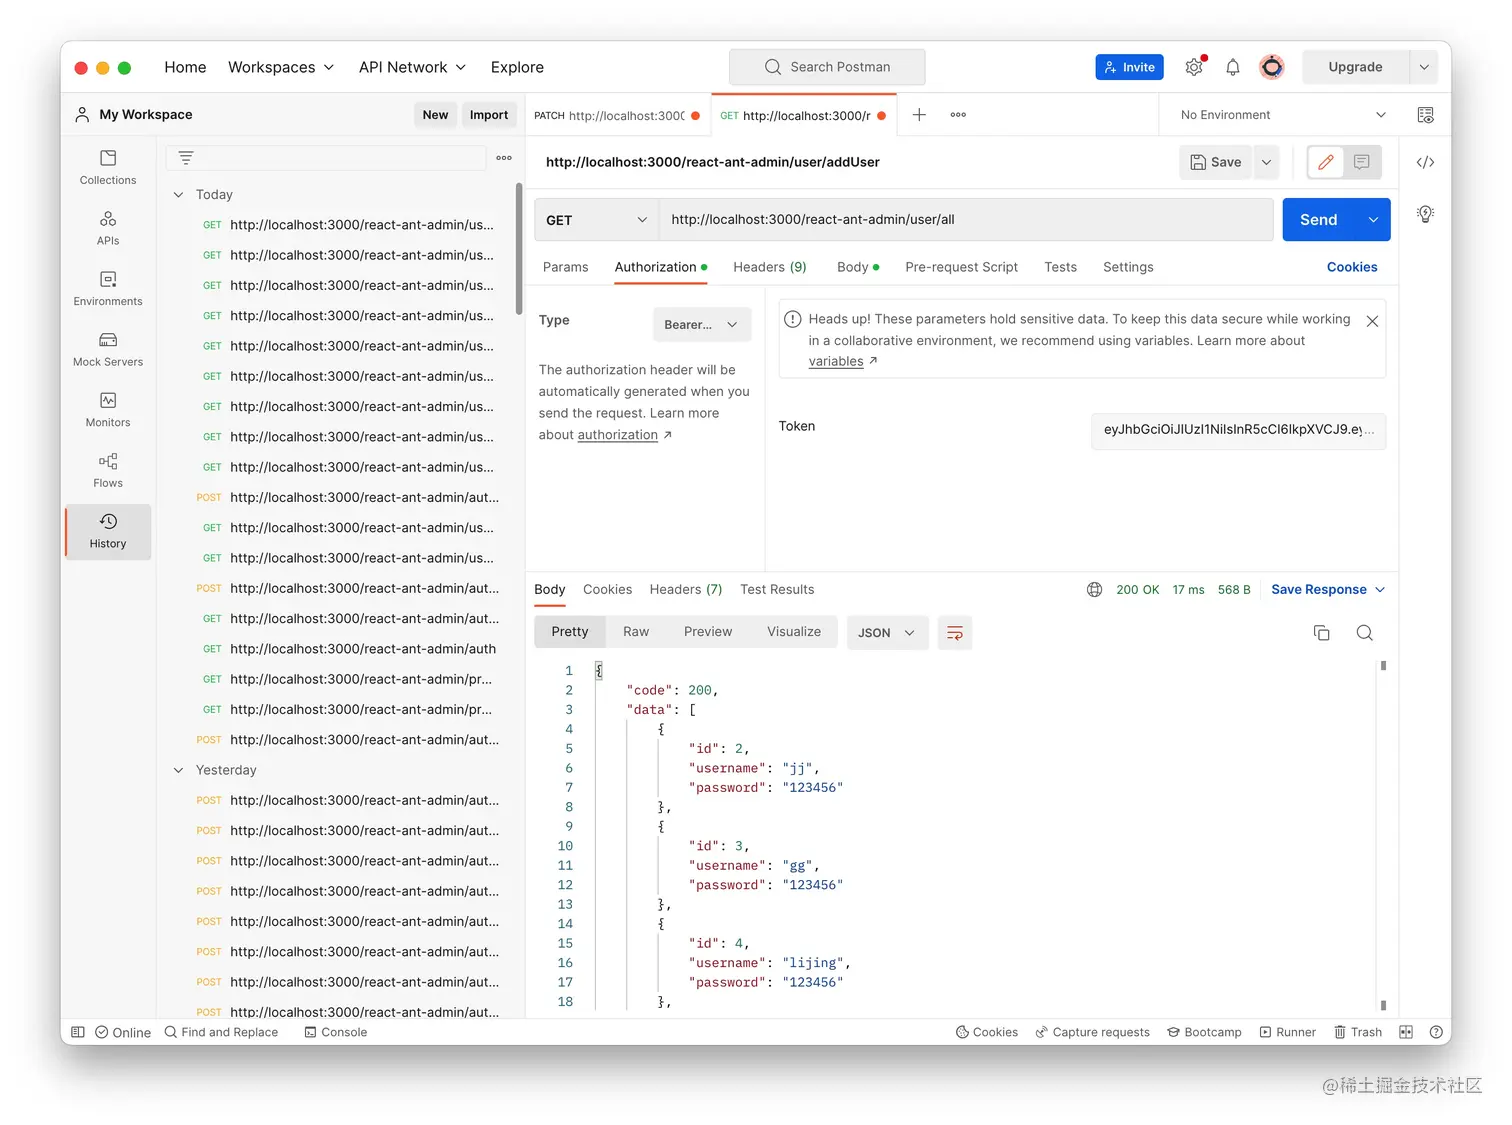This screenshot has width=1512, height=1125.
Task: Switch to the request Headers (9) tab
Action: click(x=770, y=267)
